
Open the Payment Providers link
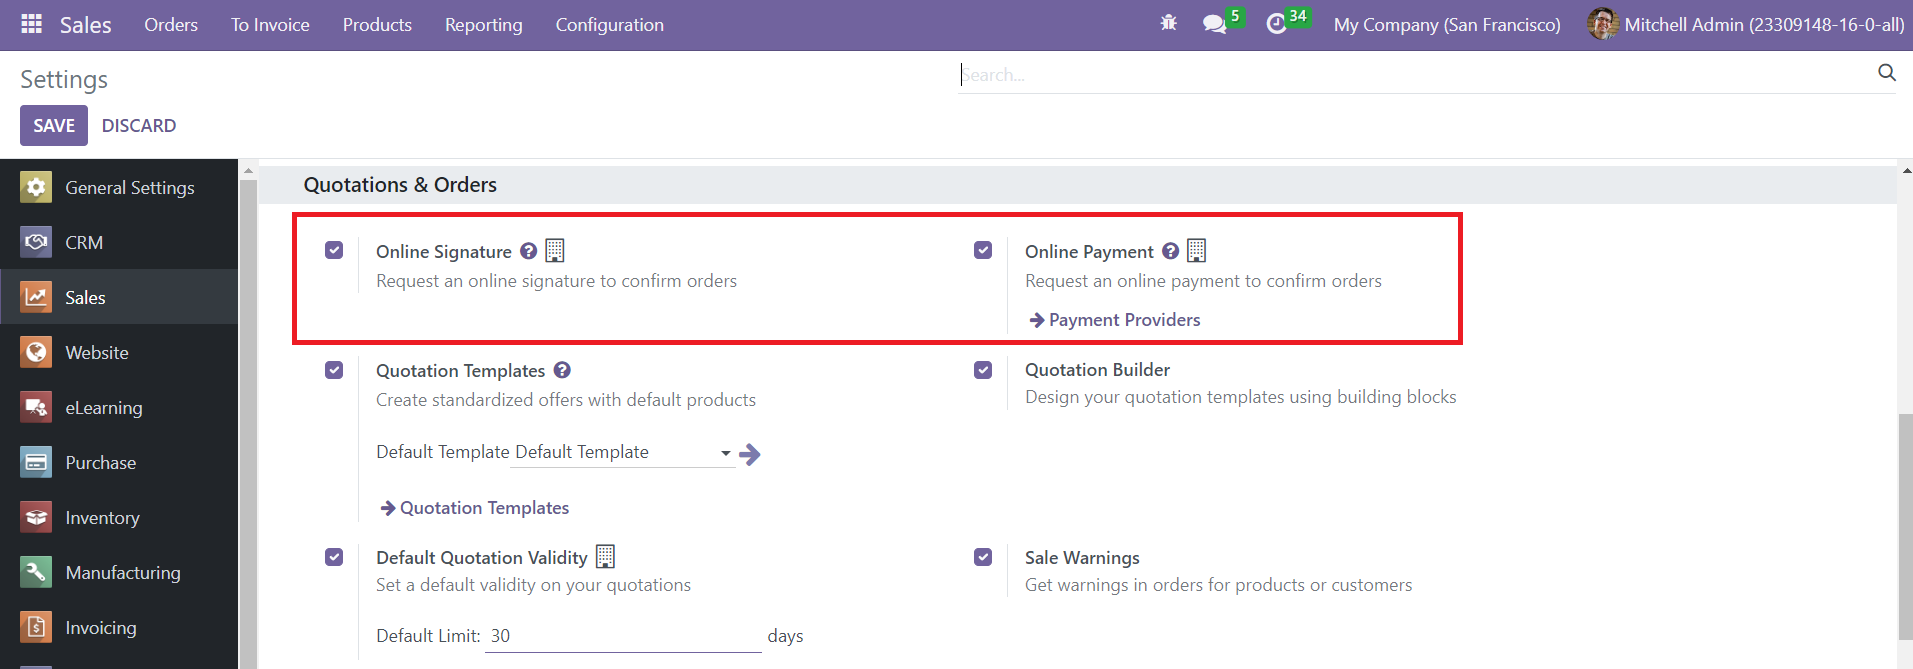pos(1123,320)
